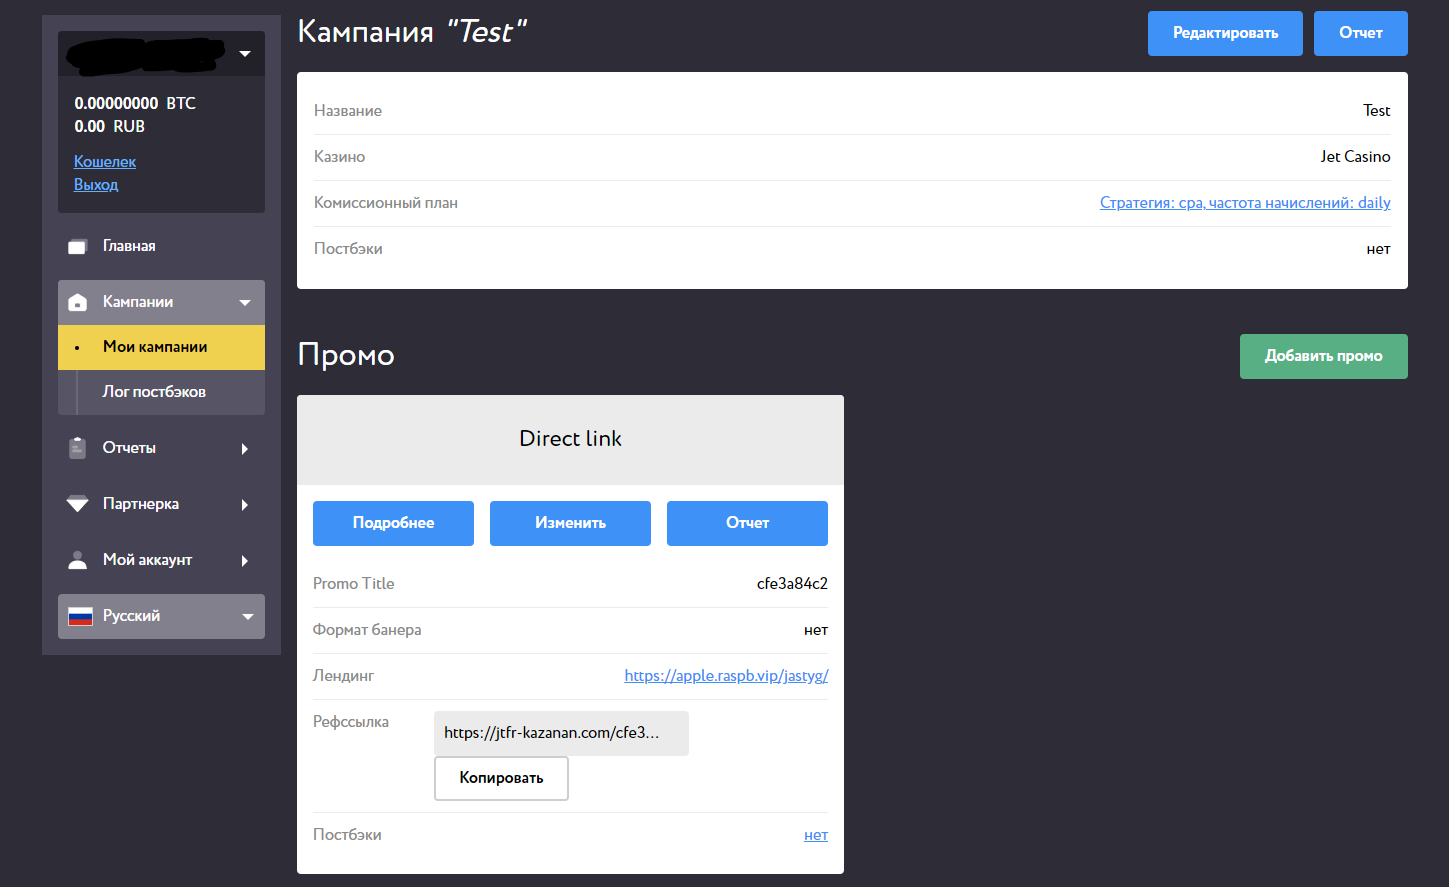Click the Главная sidebar icon
The width and height of the screenshot is (1449, 887).
(78, 247)
